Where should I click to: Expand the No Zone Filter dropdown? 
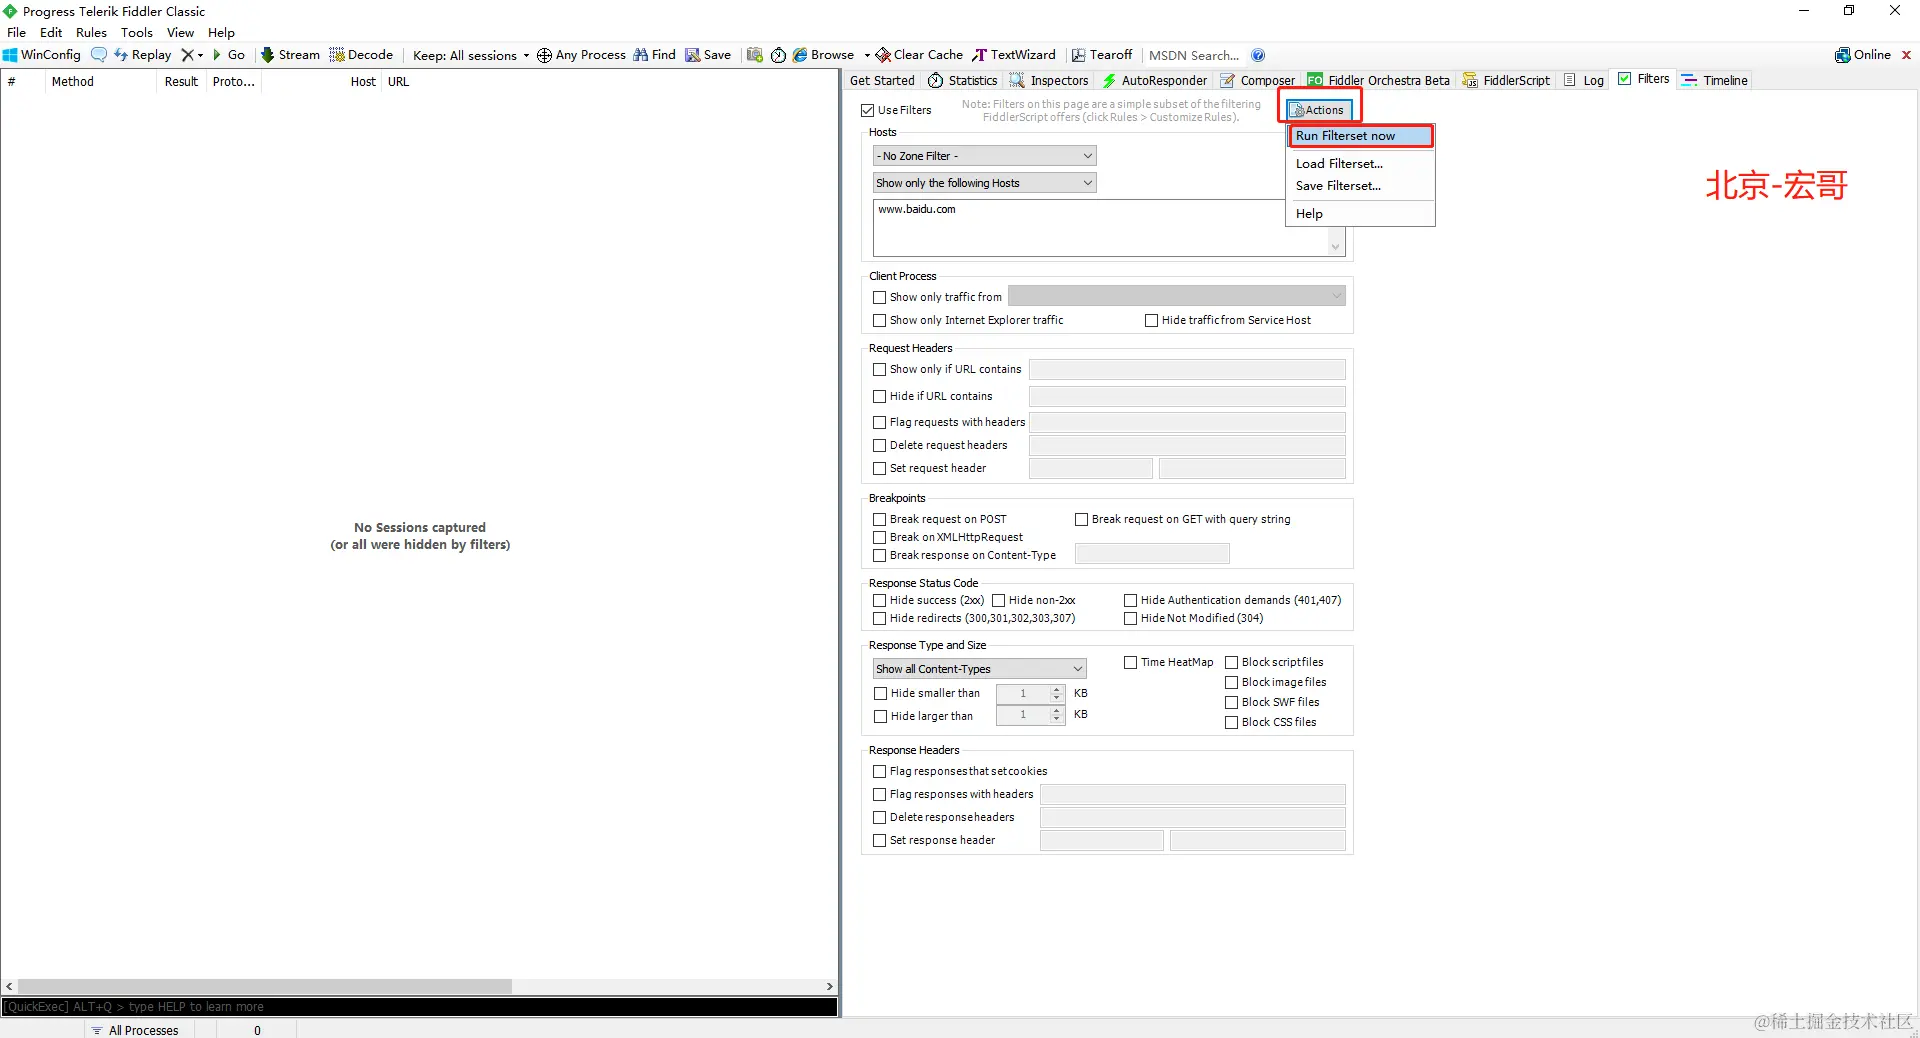click(985, 156)
